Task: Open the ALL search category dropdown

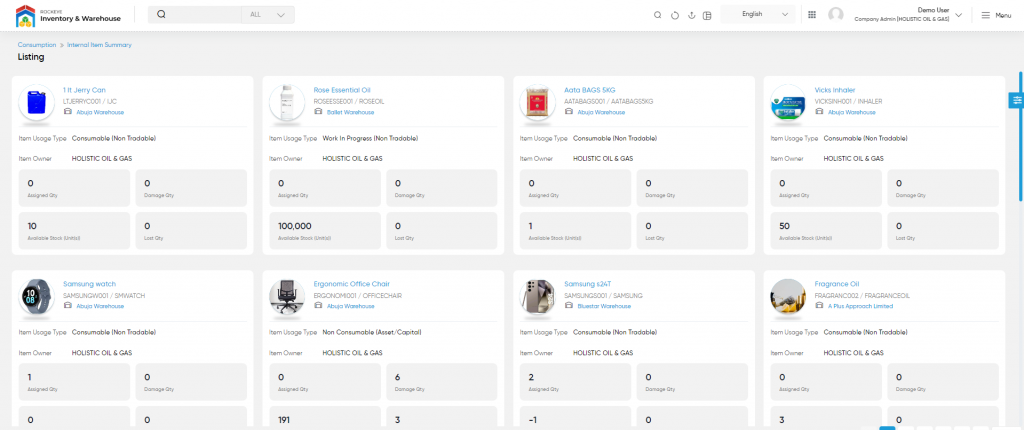Action: click(268, 15)
